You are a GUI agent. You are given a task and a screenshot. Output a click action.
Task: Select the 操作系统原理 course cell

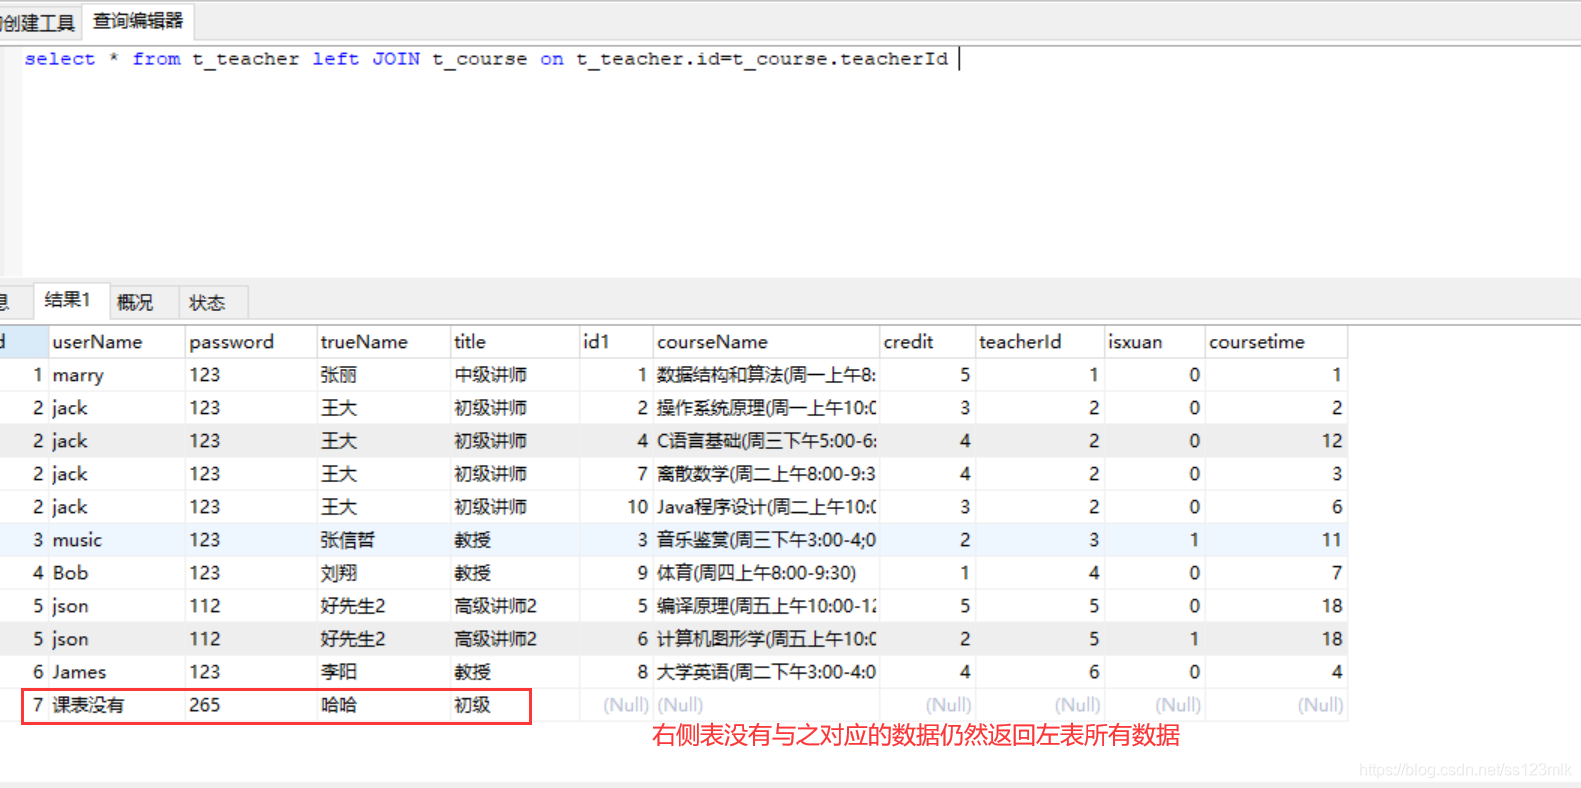(x=766, y=408)
